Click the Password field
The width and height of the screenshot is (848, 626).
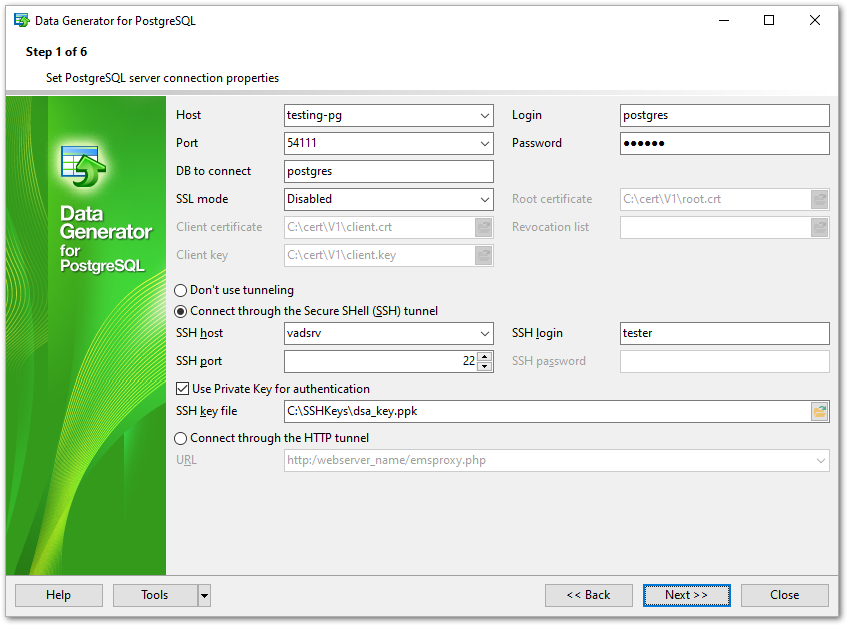point(724,143)
